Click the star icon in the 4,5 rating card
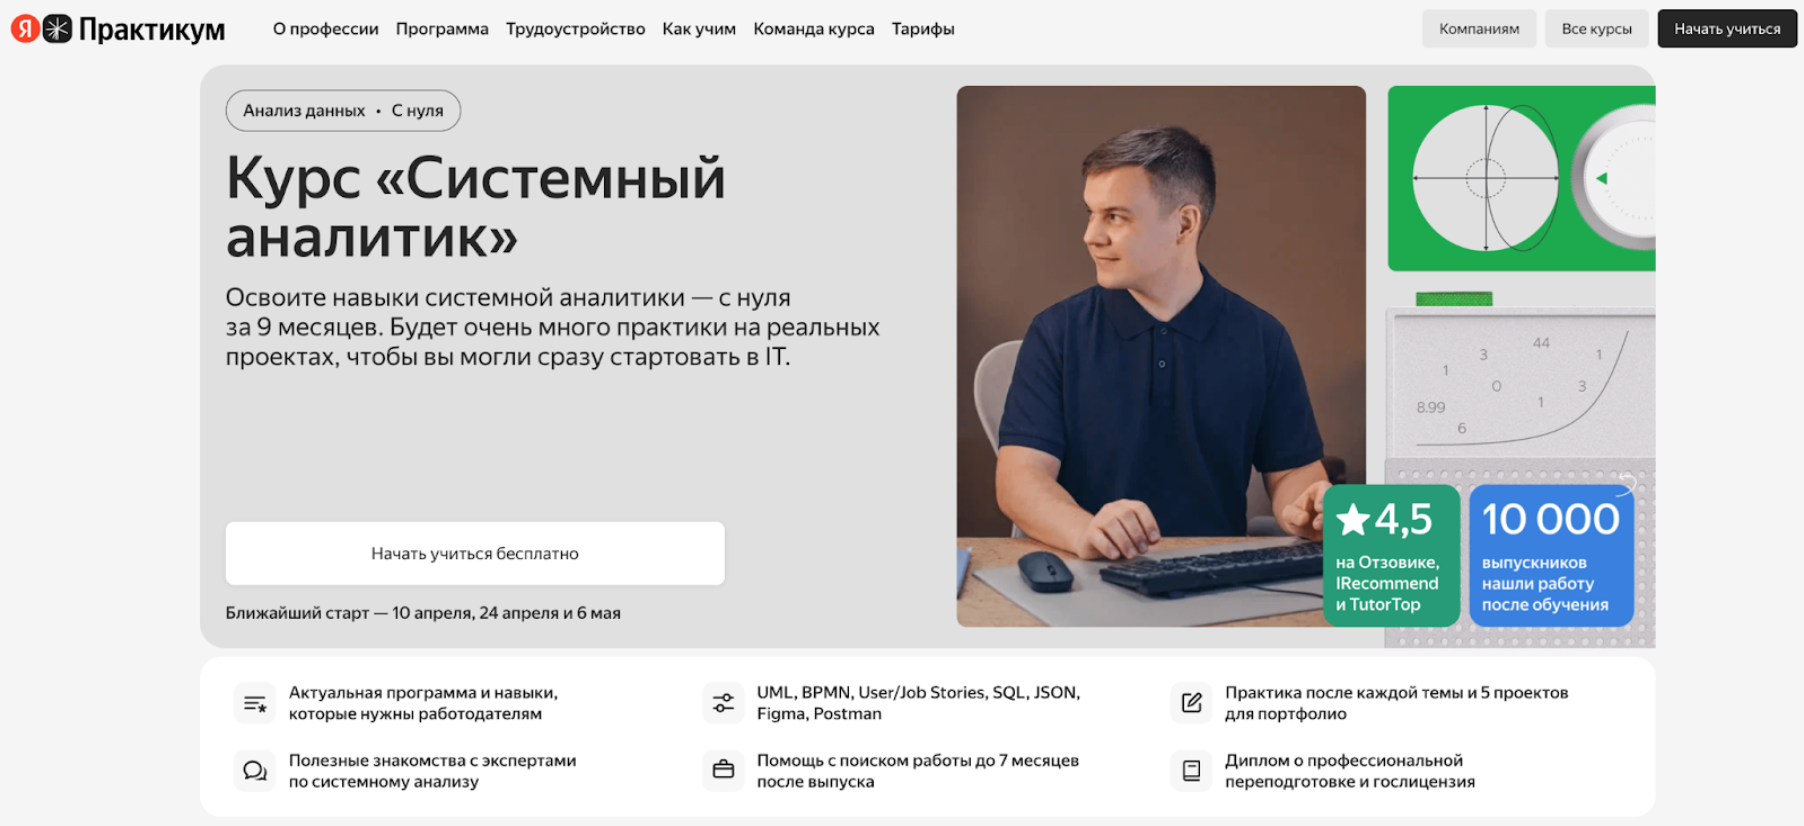The width and height of the screenshot is (1804, 826). tap(1353, 519)
